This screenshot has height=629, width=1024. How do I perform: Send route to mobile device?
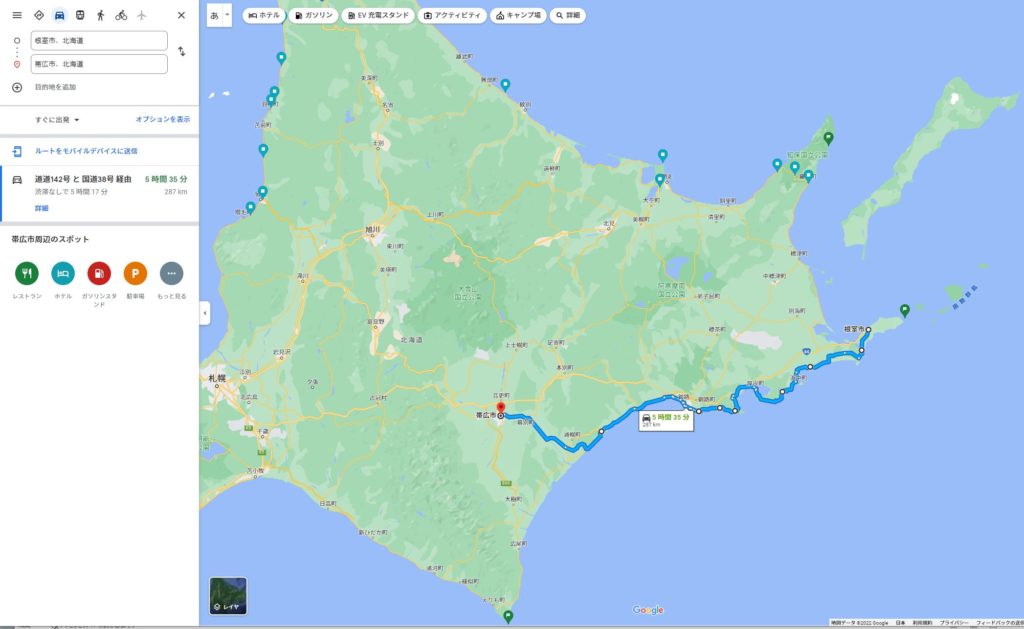pos(85,151)
